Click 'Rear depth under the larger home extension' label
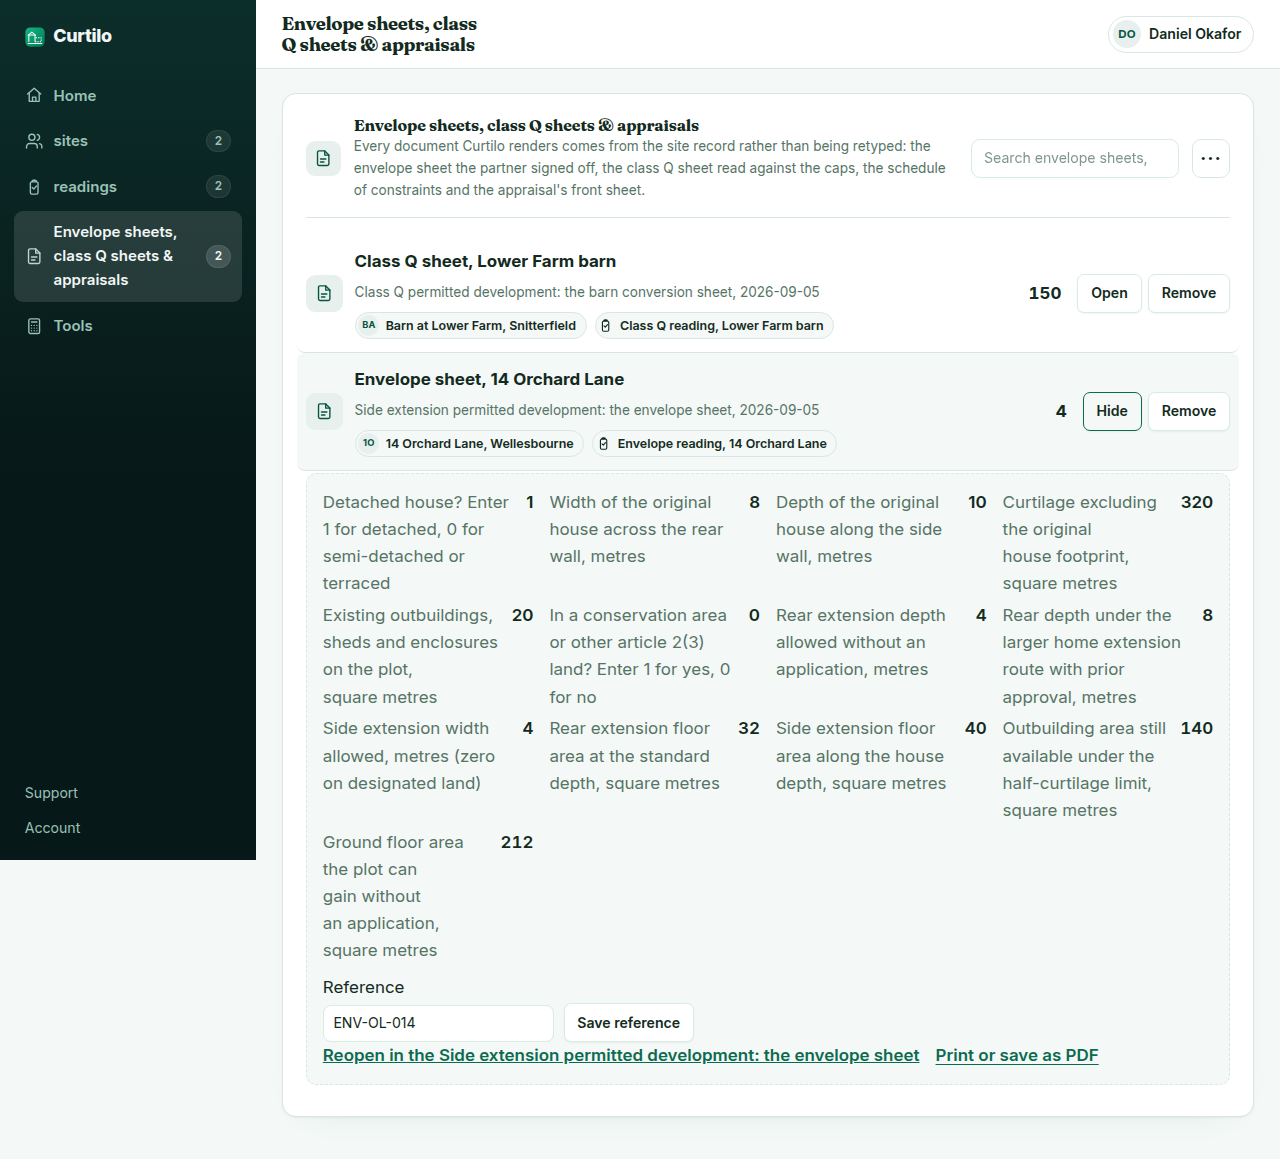The image size is (1280, 1159). (1091, 656)
